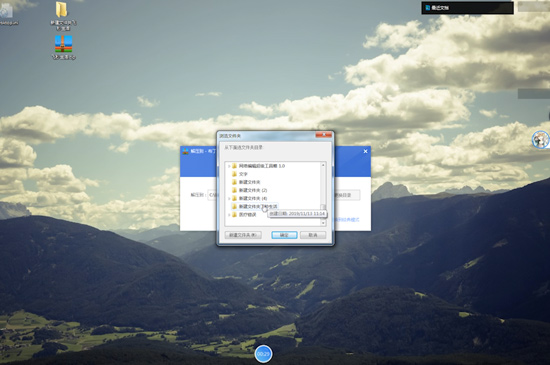The height and width of the screenshot is (365, 550).
Task: Click the folder tree's scroll-up arrow
Action: (x=323, y=165)
